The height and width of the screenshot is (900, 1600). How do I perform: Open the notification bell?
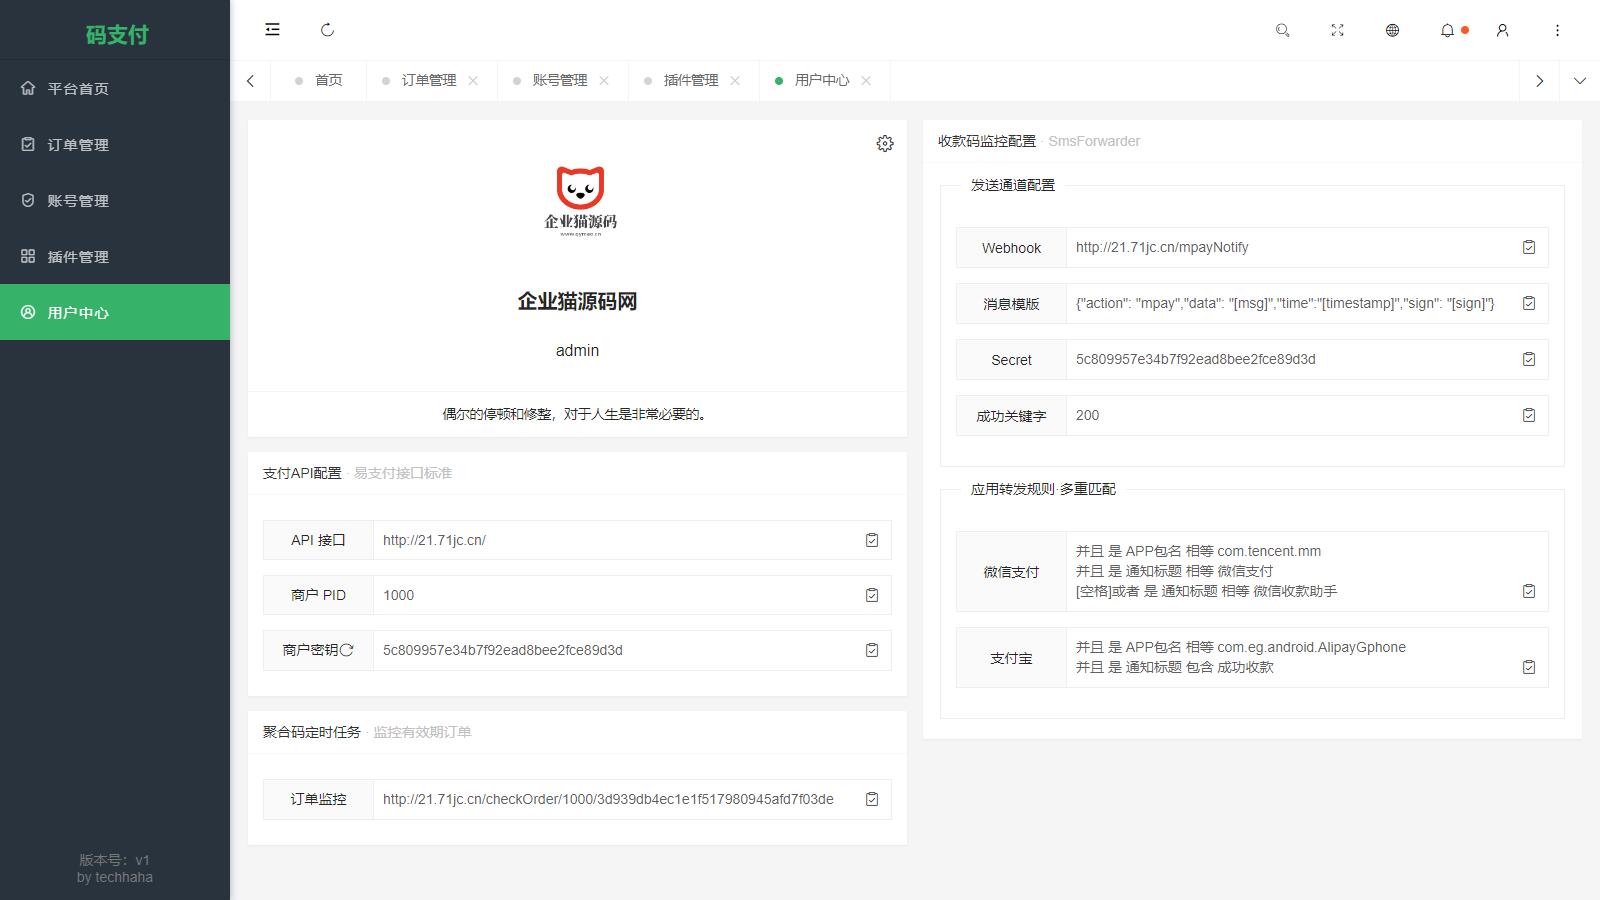(1447, 30)
